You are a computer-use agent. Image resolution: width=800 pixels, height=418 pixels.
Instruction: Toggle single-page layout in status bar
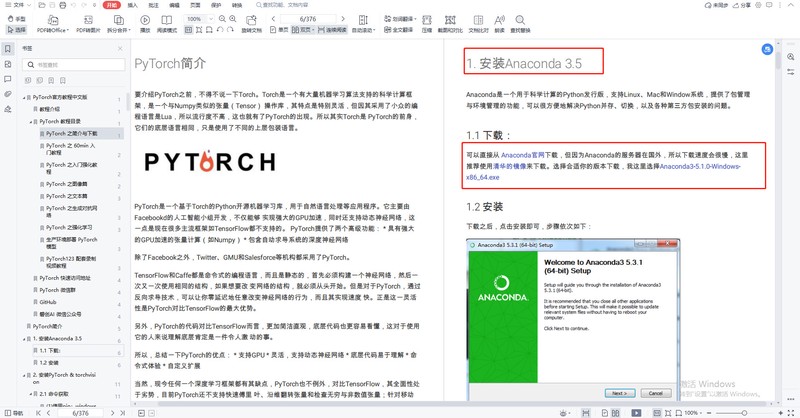tap(605, 413)
